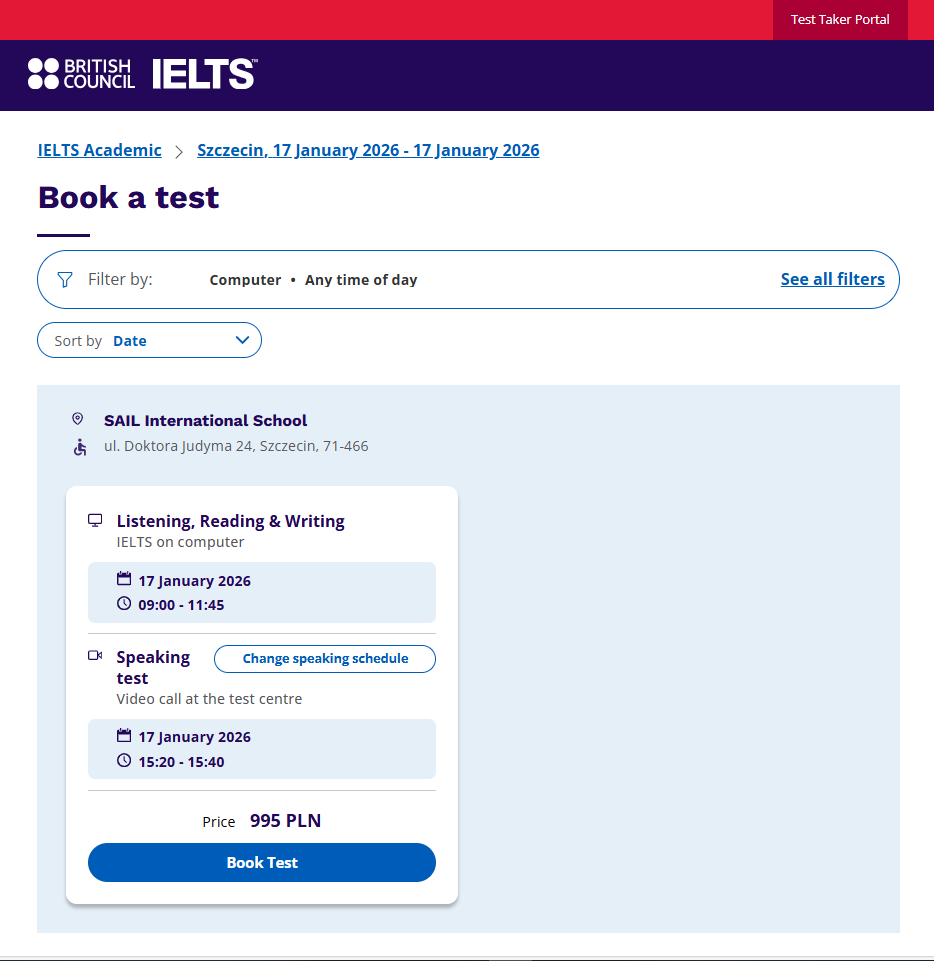Select the Any time of day filter
Viewport: 934px width, 961px height.
(361, 281)
